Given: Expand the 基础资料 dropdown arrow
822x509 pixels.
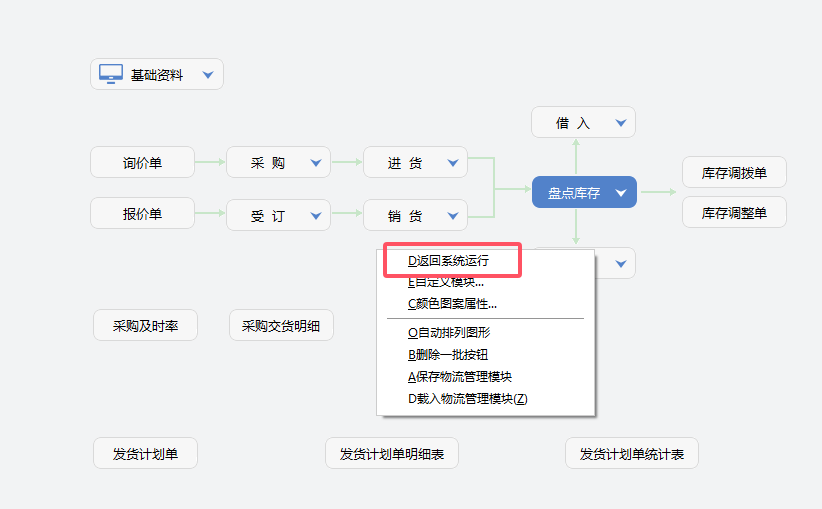Looking at the screenshot, I should point(208,74).
